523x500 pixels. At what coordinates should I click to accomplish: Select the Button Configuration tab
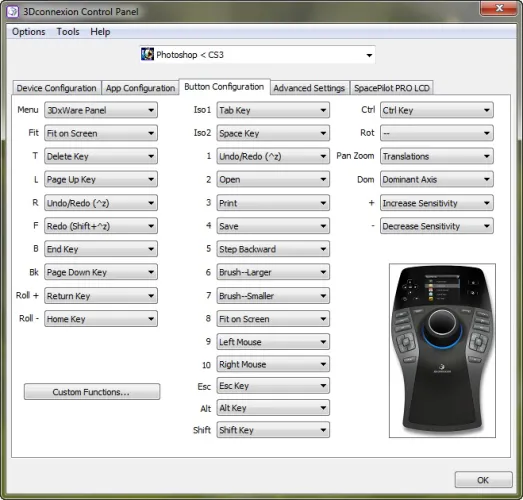224,87
